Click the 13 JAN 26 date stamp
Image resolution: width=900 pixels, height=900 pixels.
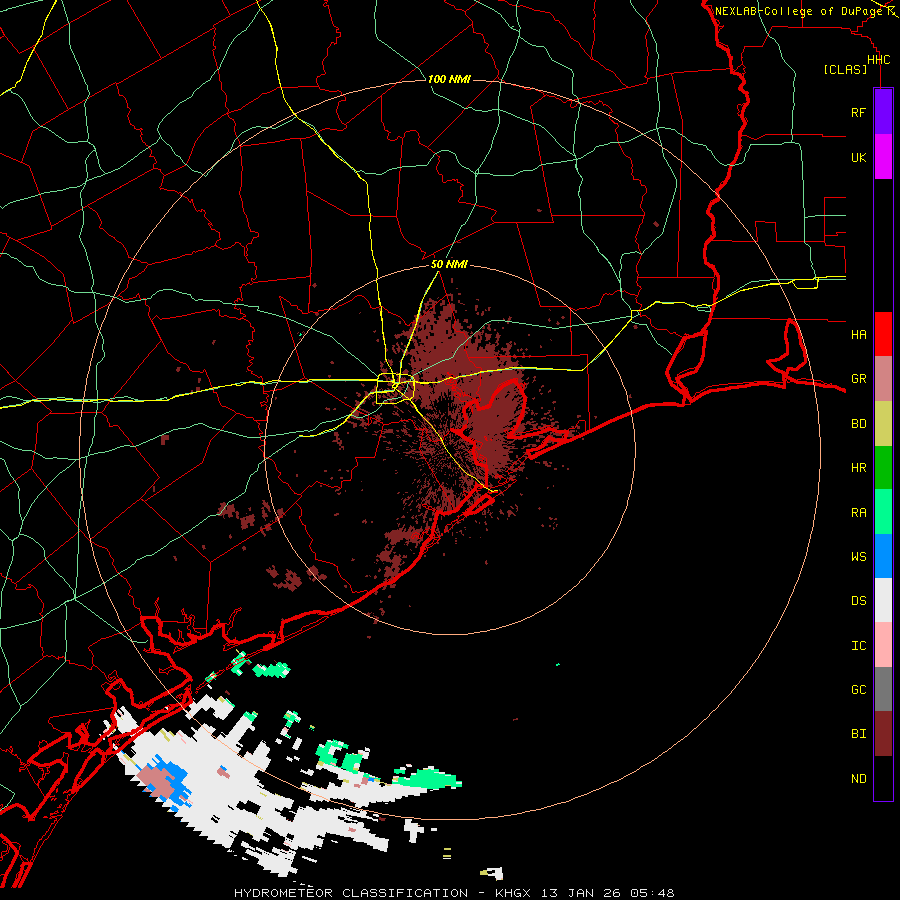tap(580, 893)
